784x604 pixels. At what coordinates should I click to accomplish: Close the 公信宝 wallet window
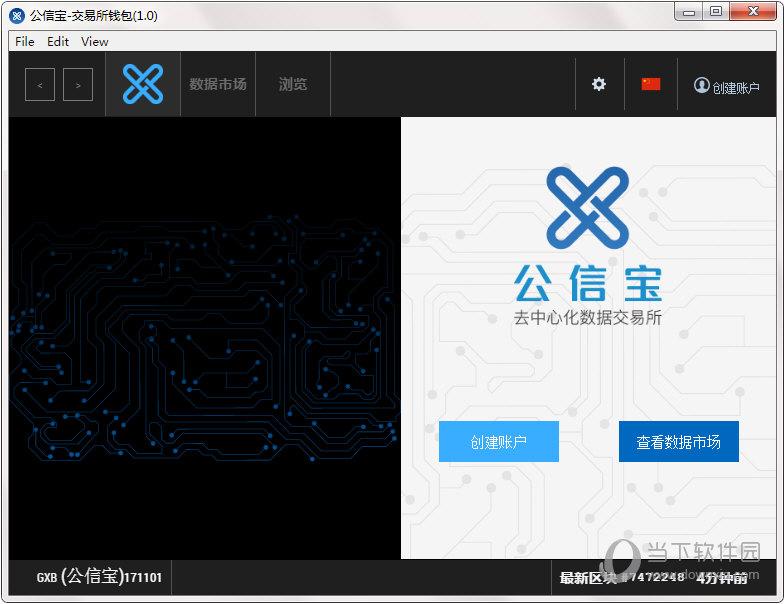point(753,12)
